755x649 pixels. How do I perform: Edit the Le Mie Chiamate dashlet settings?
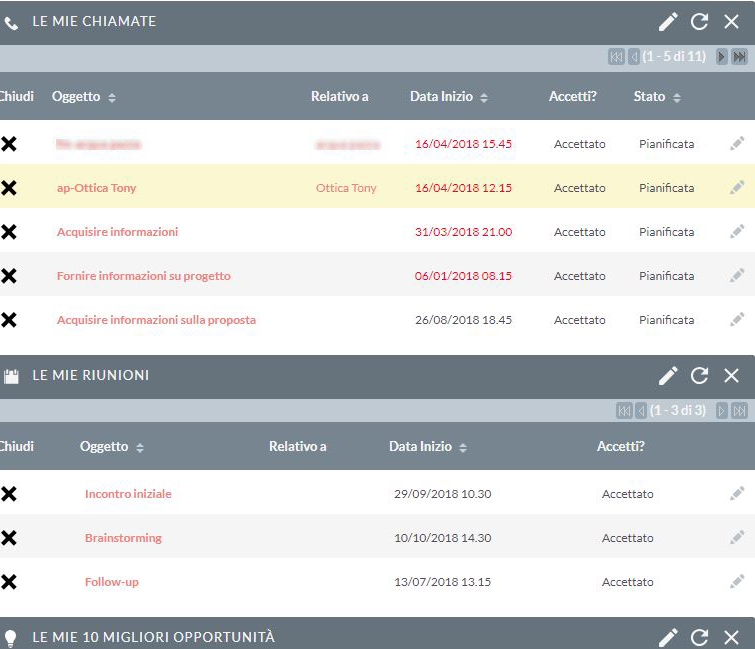coord(668,22)
